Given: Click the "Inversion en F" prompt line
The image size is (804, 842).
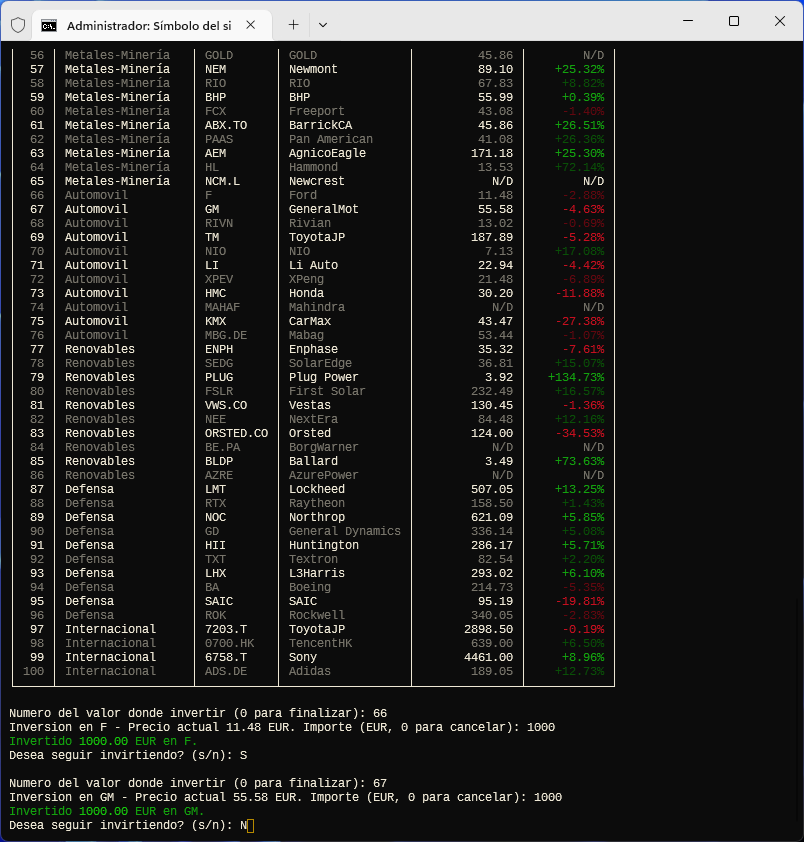Looking at the screenshot, I should (x=281, y=727).
